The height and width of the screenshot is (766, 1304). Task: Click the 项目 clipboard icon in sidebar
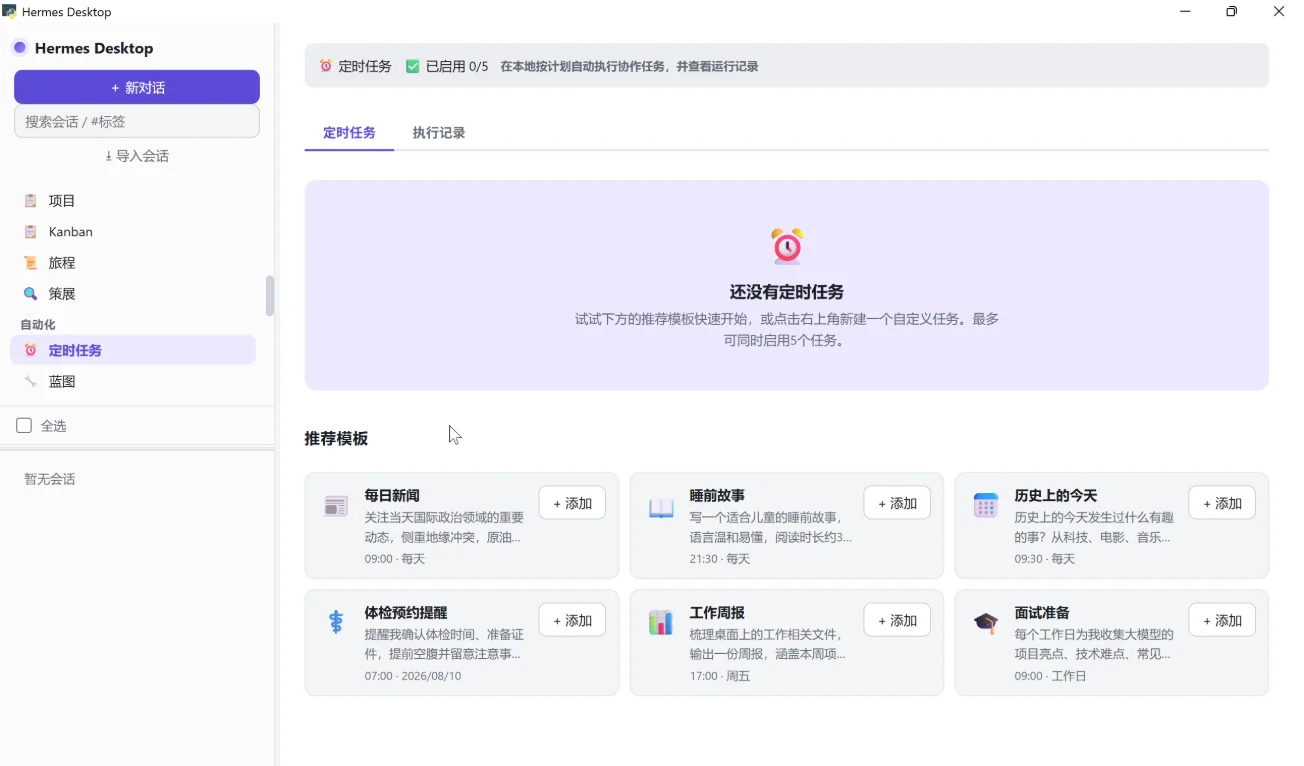tap(31, 201)
